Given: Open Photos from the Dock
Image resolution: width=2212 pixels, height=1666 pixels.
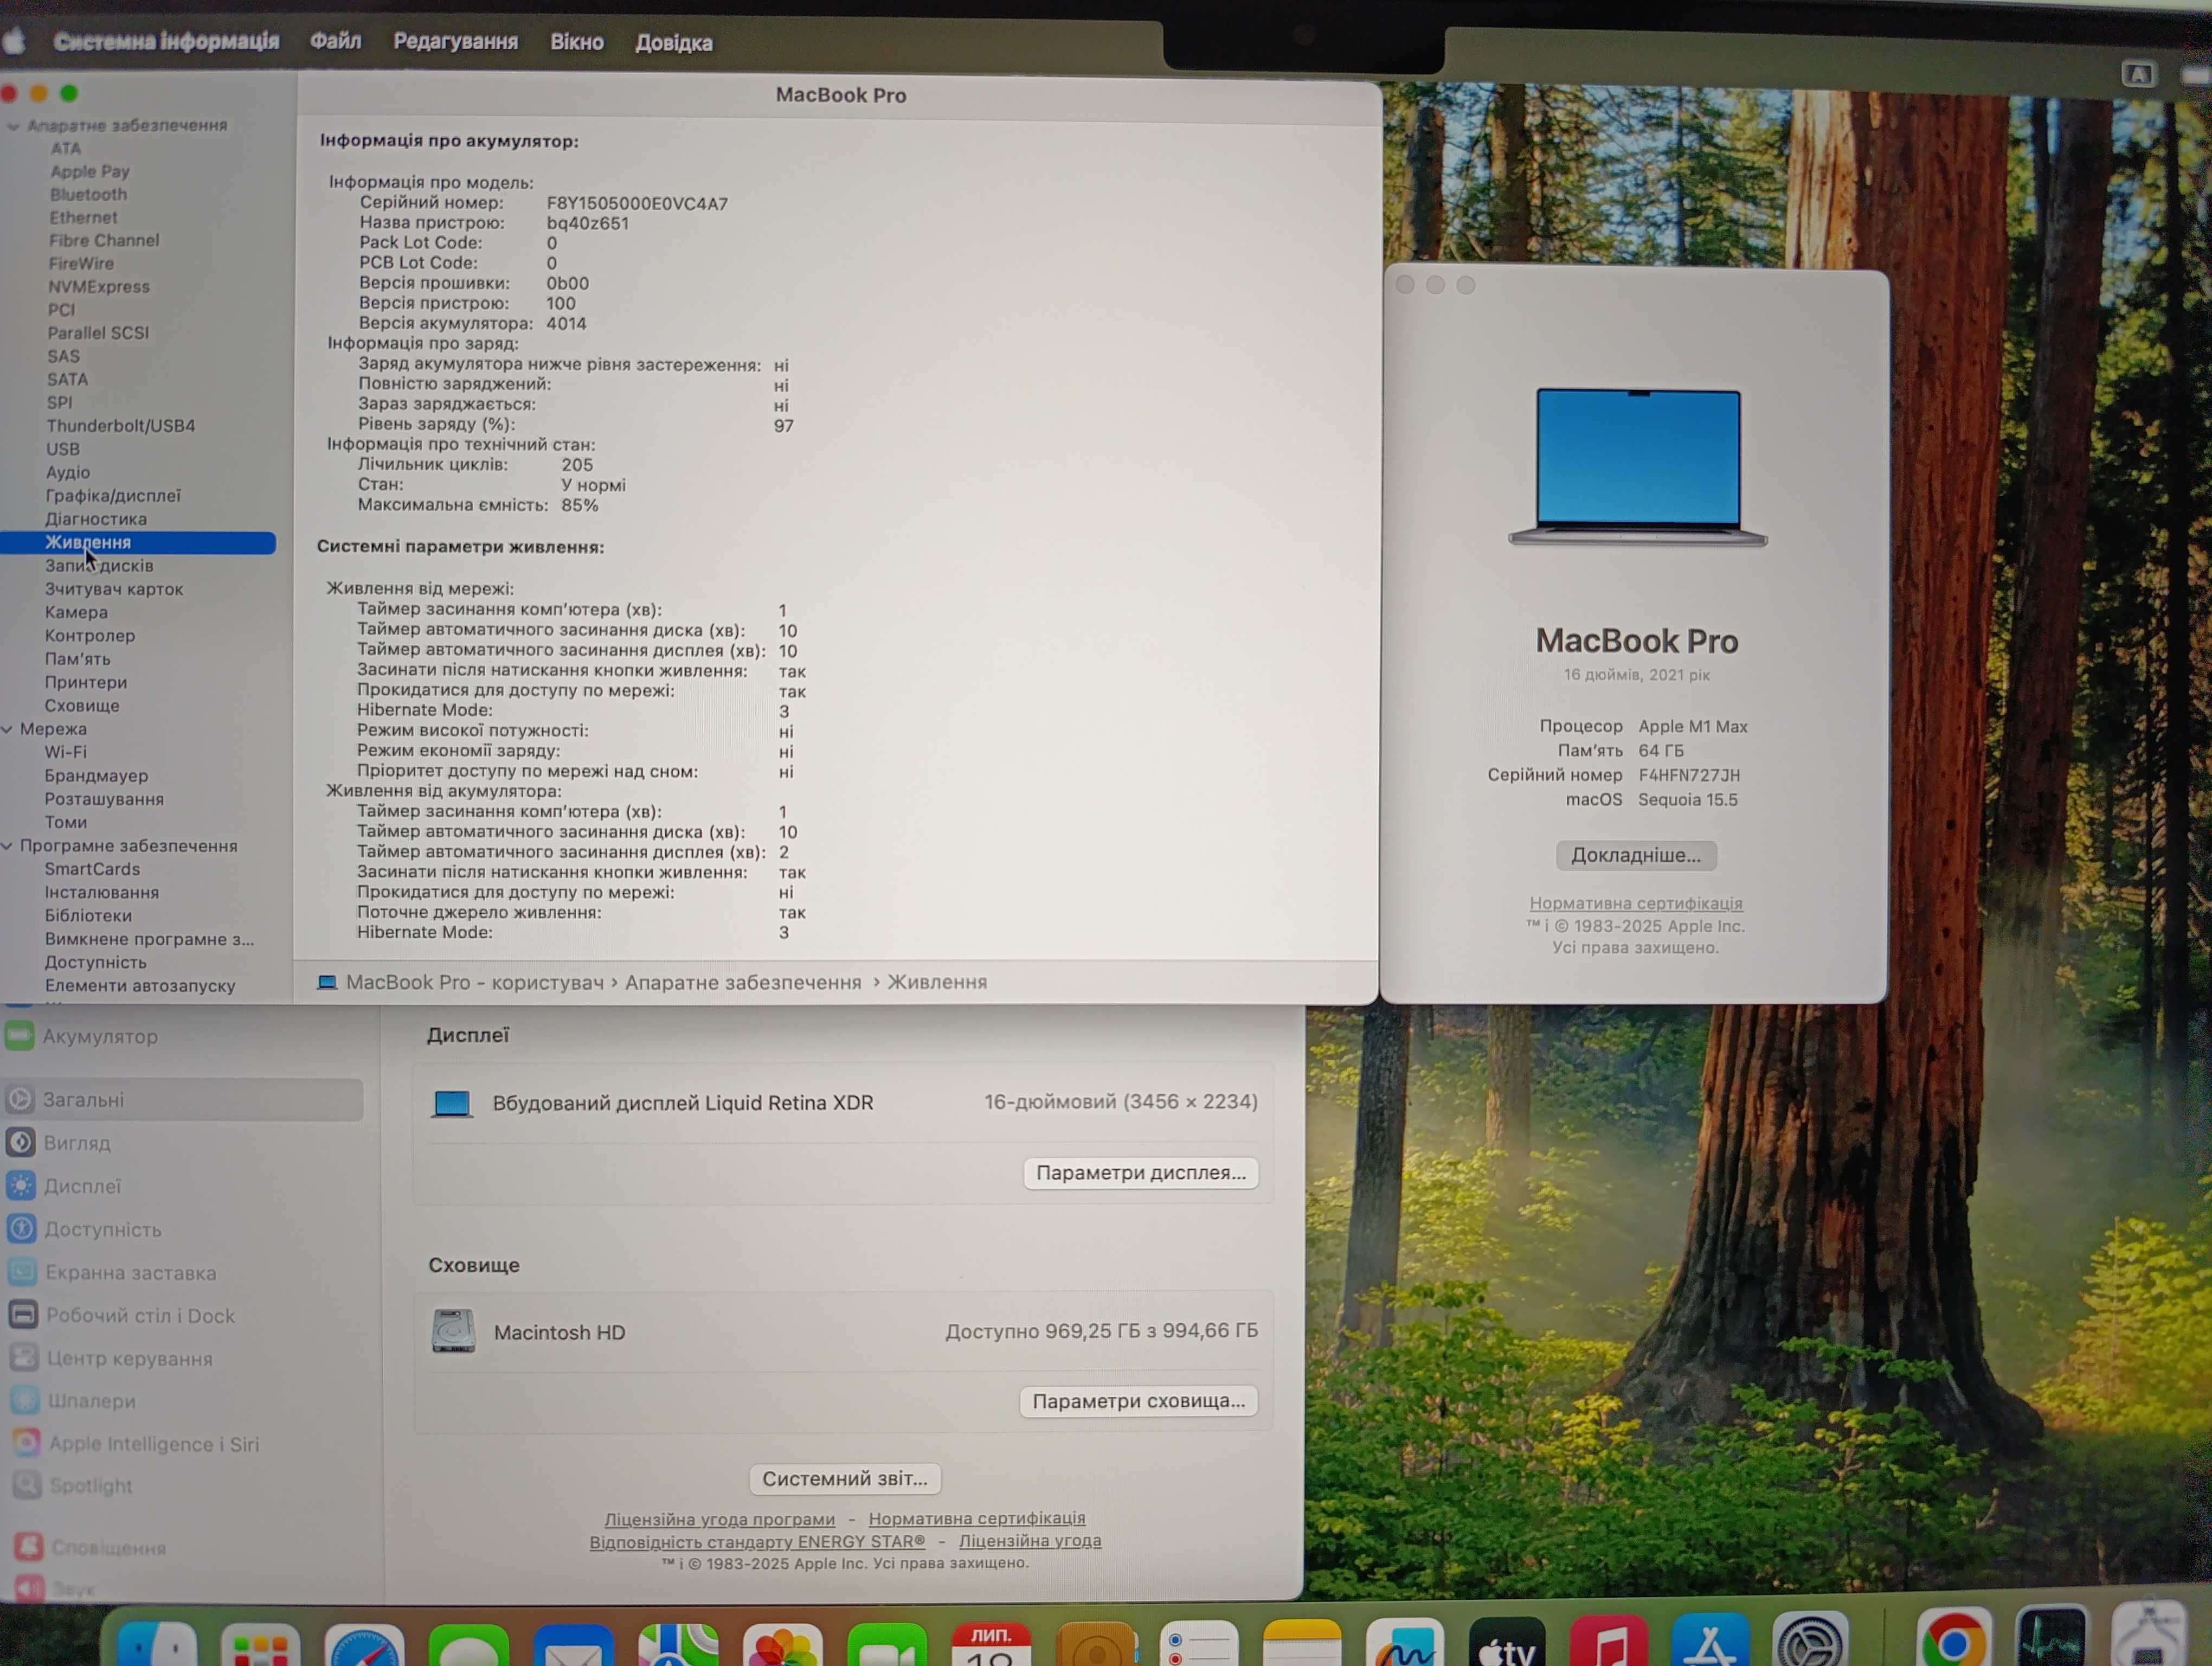Looking at the screenshot, I should pyautogui.click(x=783, y=1643).
